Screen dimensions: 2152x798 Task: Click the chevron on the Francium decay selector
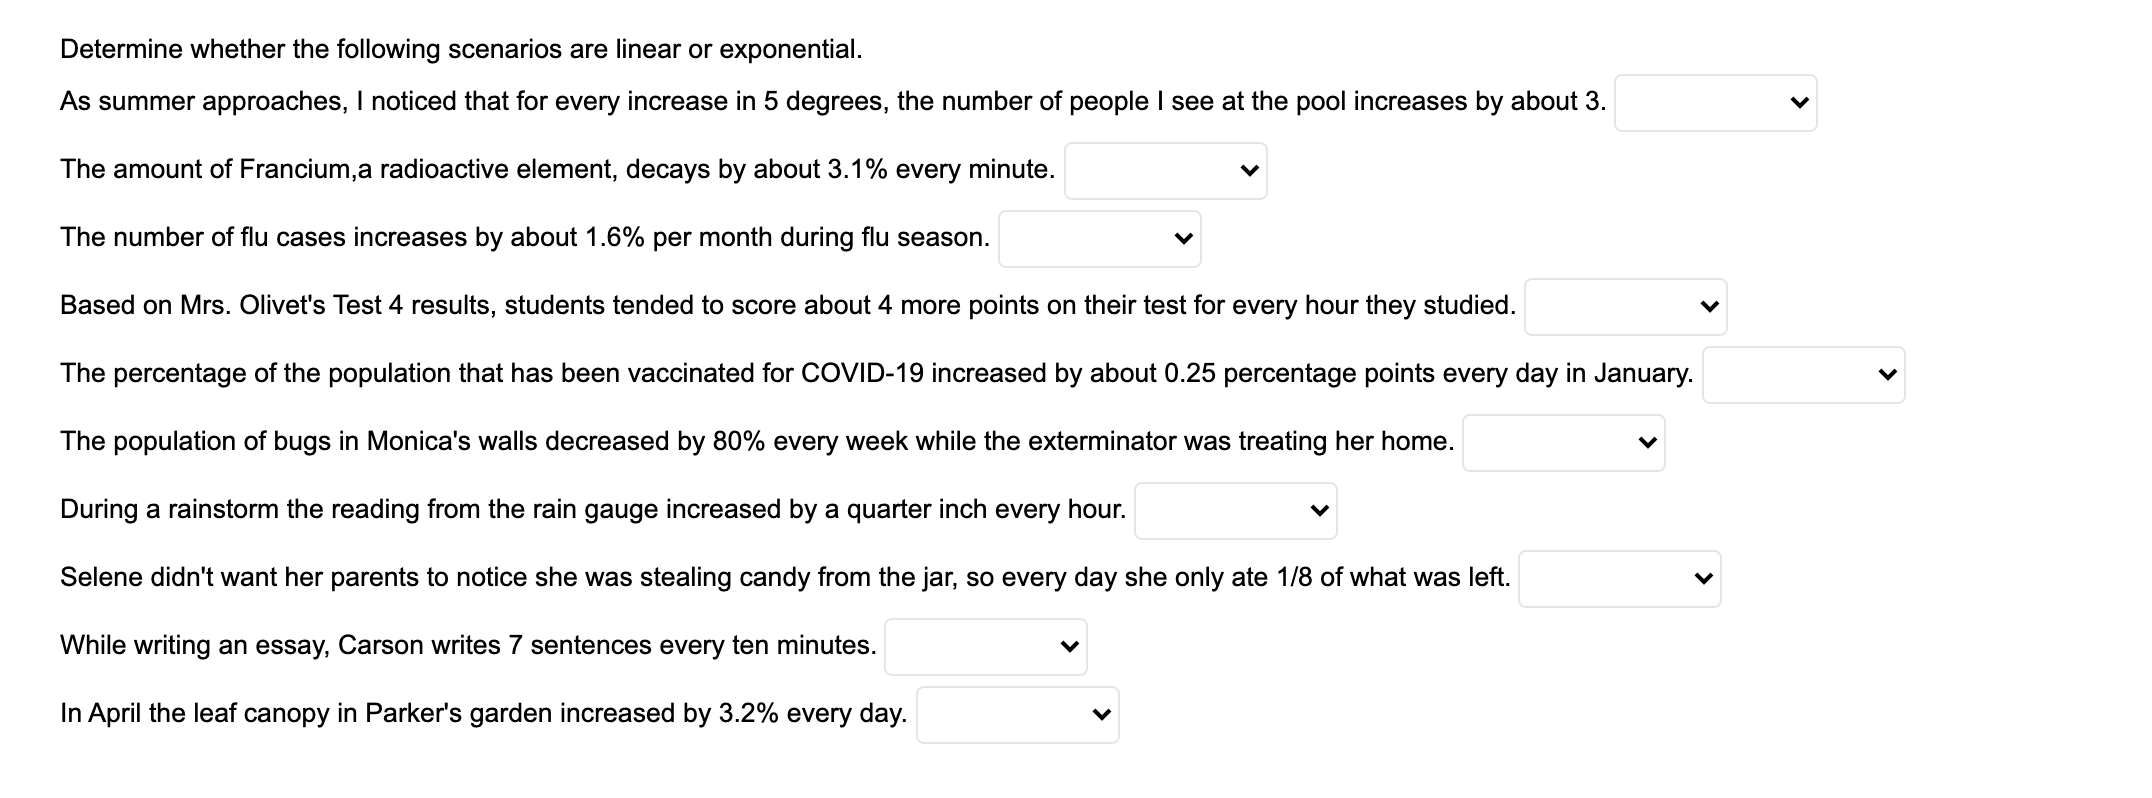tap(1247, 171)
